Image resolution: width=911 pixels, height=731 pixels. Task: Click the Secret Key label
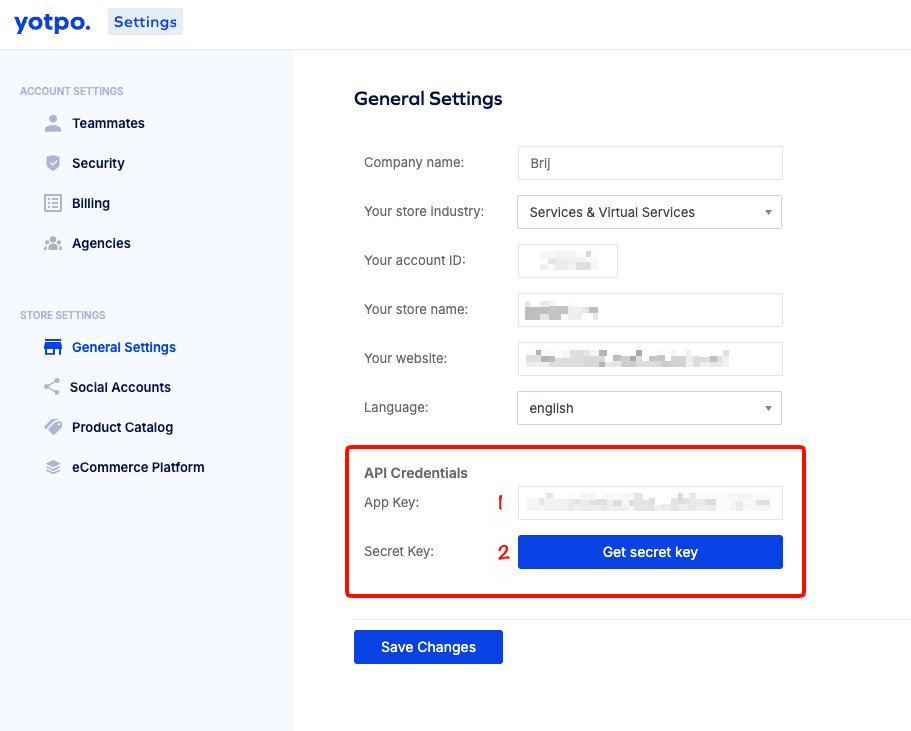[399, 551]
